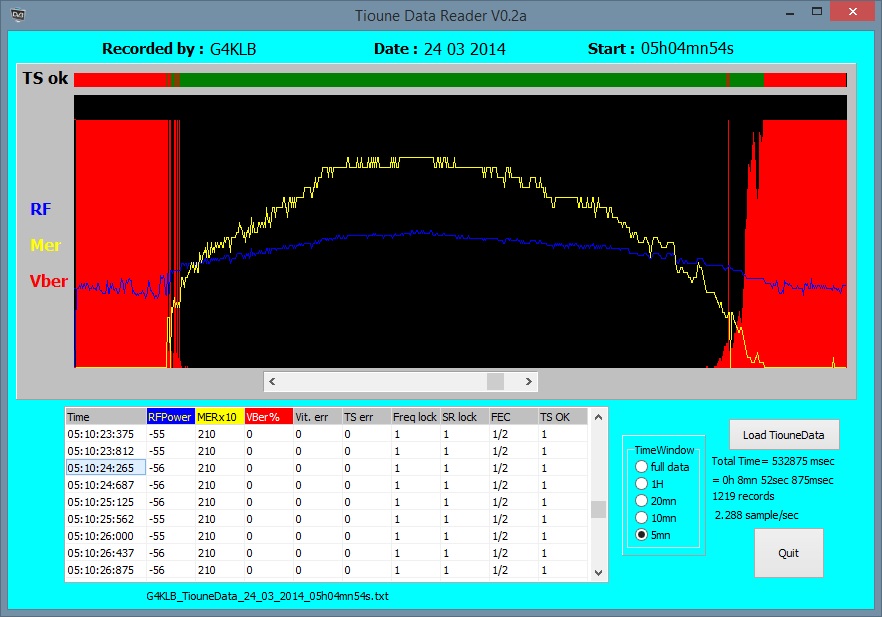Select the 05:10:25:125 time cell
Screen dimensions: 882x617
tap(106, 502)
